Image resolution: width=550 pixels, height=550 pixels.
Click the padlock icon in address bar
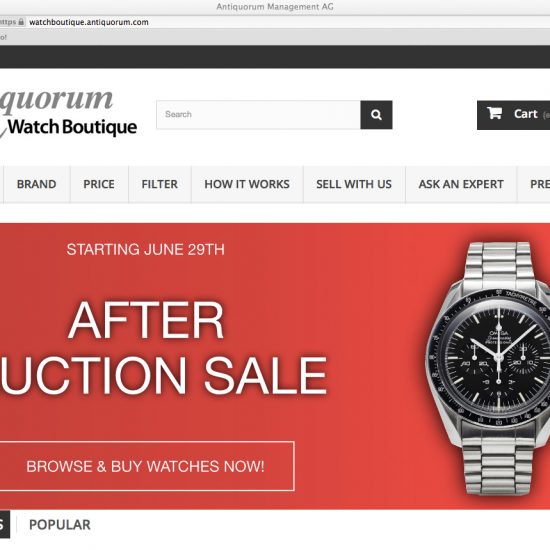pyautogui.click(x=21, y=22)
